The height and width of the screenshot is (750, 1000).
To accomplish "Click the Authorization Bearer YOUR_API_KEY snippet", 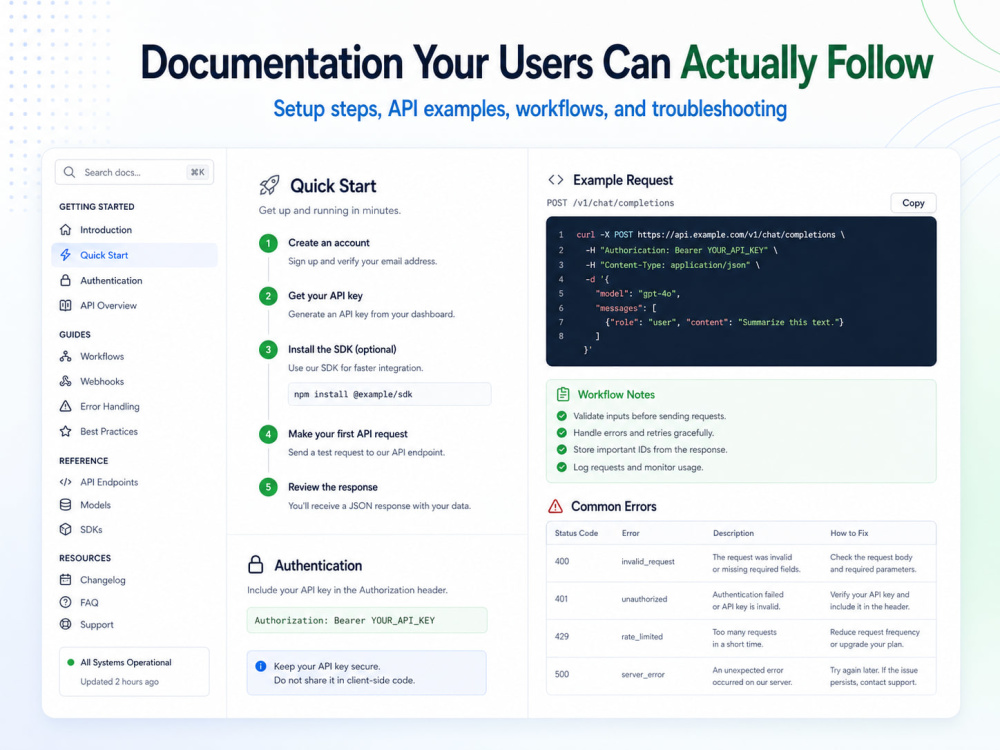I will 367,620.
